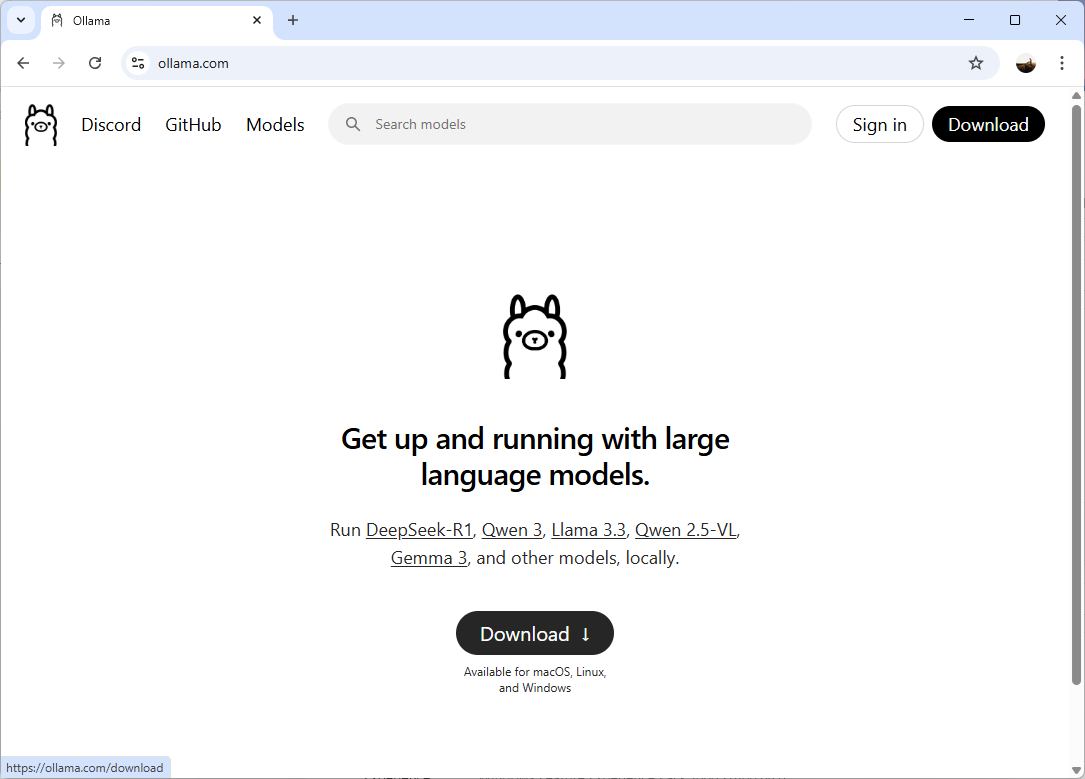Open the Llama 3.3 model link
Image resolution: width=1085 pixels, height=779 pixels.
tap(588, 530)
